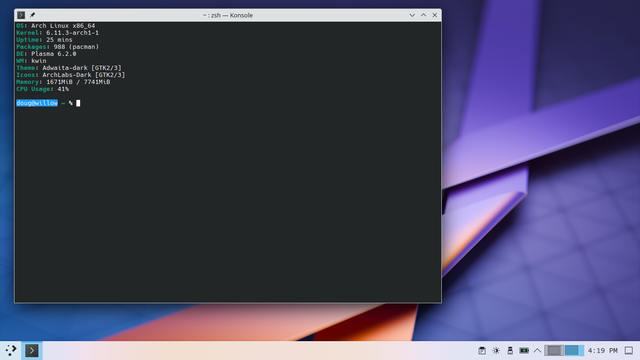Open the clock showing 4:19 PM

click(602, 351)
